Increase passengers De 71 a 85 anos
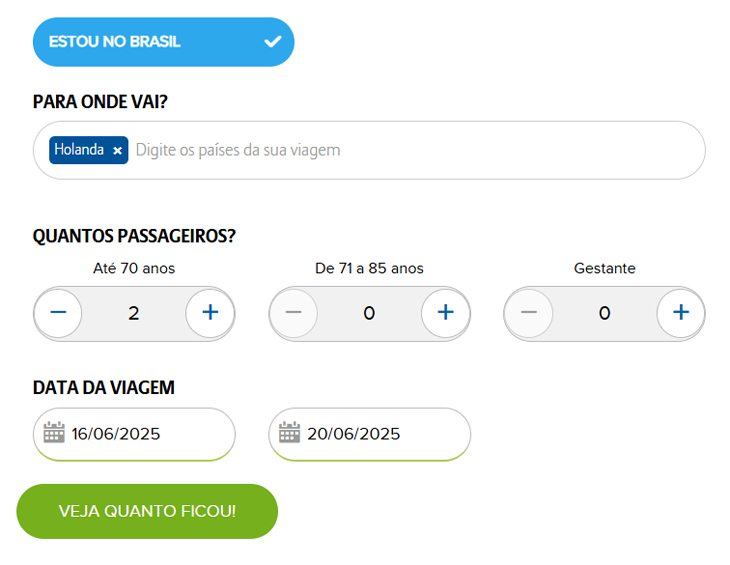Image resolution: width=730 pixels, height=565 pixels. pos(445,313)
